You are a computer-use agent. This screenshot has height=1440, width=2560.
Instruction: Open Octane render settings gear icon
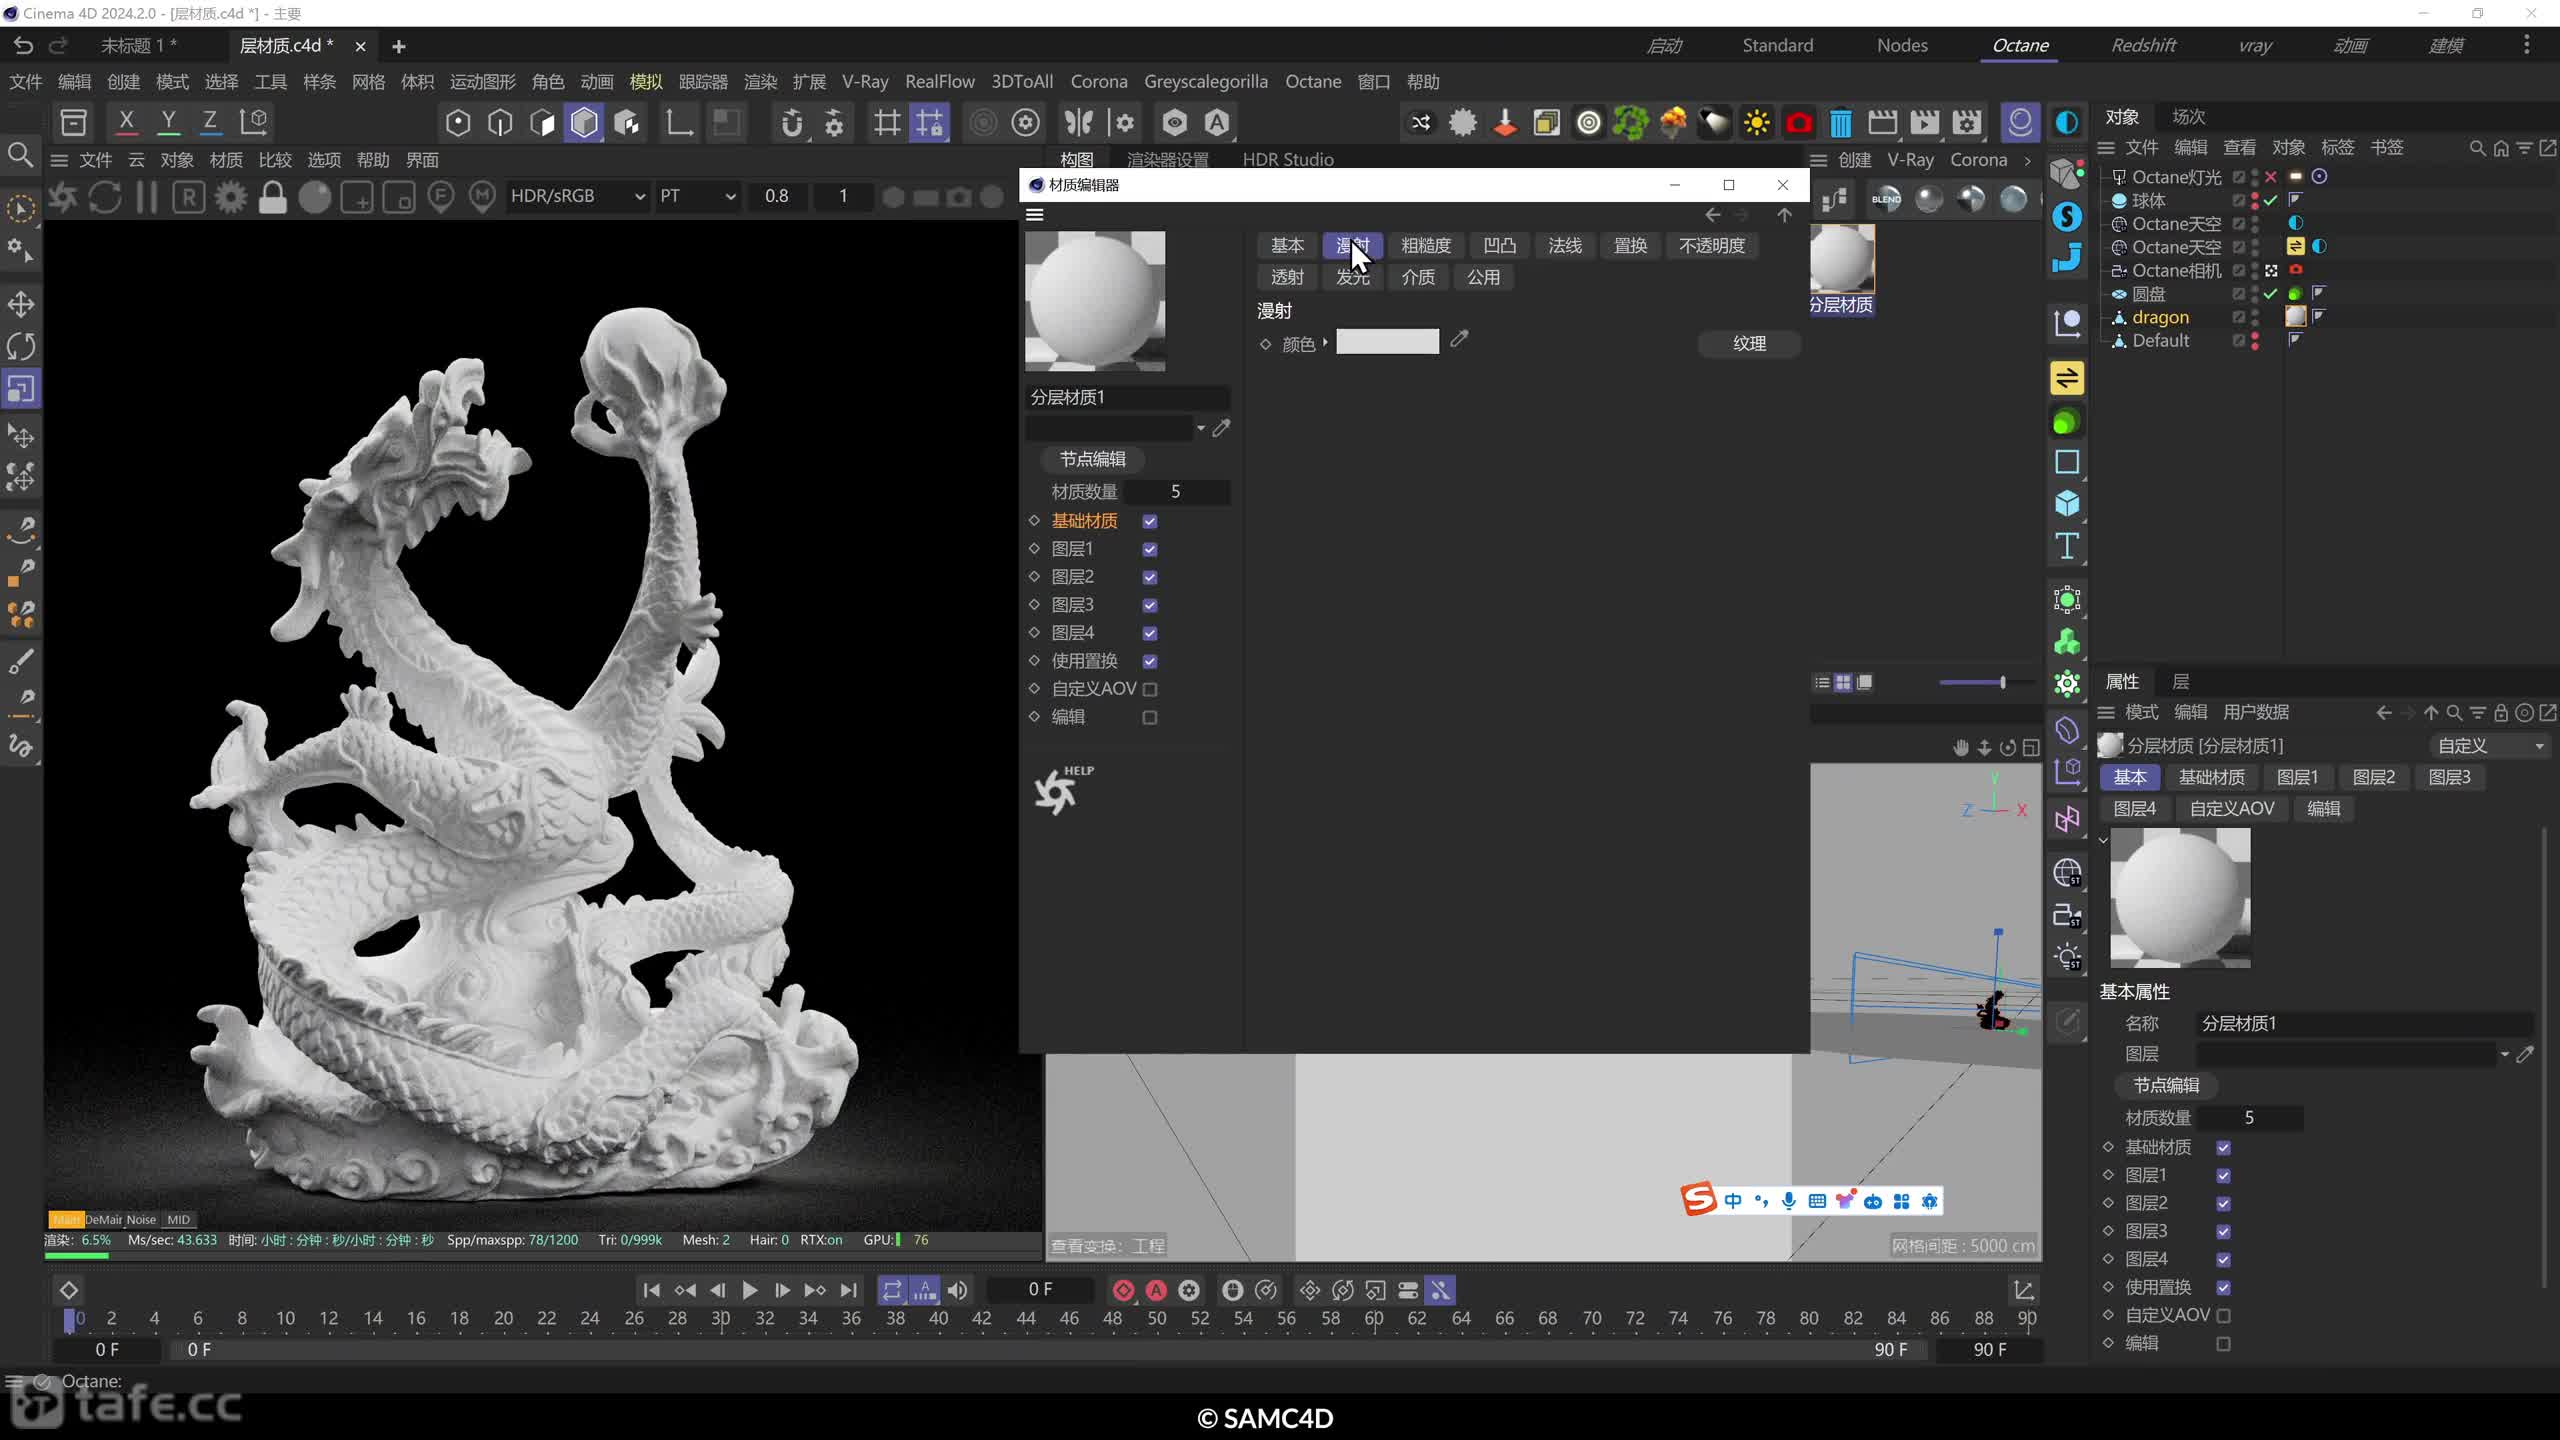[x=231, y=197]
